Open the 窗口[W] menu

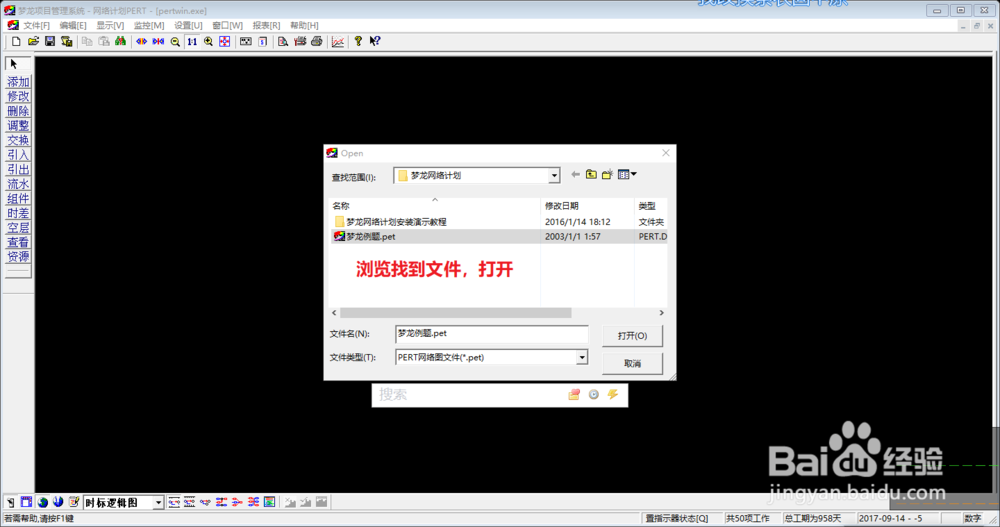point(227,26)
